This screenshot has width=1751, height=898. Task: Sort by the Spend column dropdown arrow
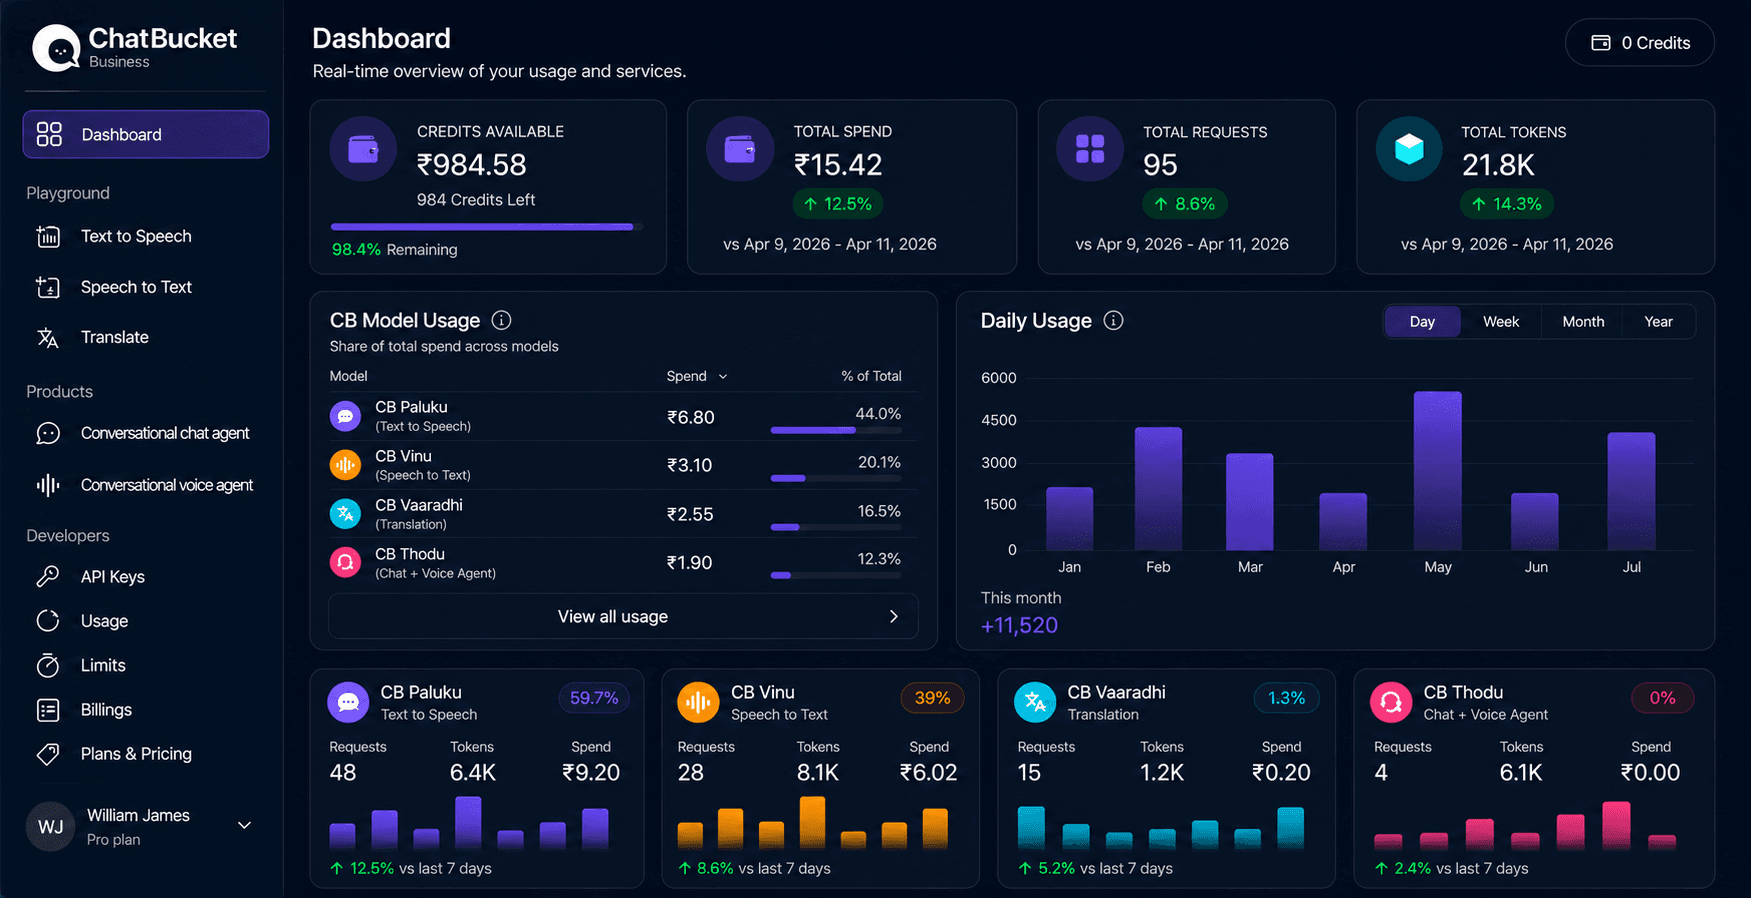[x=723, y=377]
